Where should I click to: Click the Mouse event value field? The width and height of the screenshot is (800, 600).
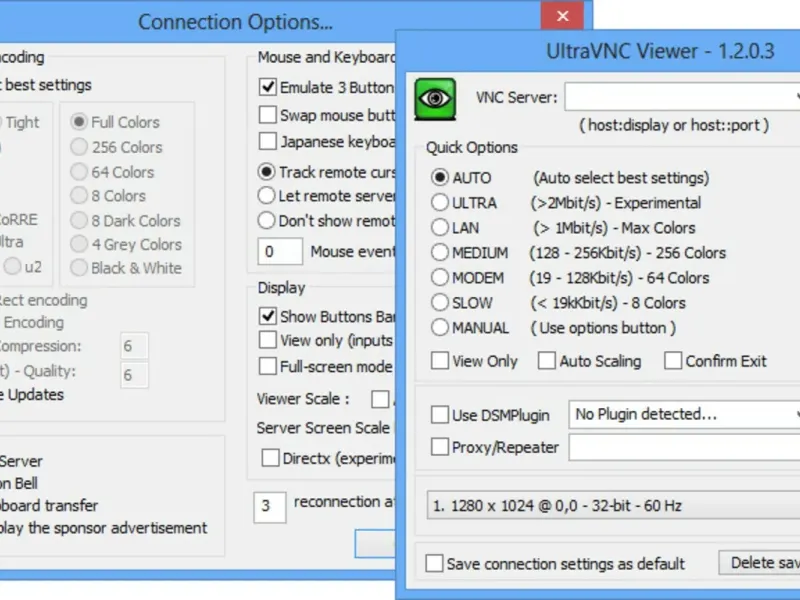pos(280,252)
